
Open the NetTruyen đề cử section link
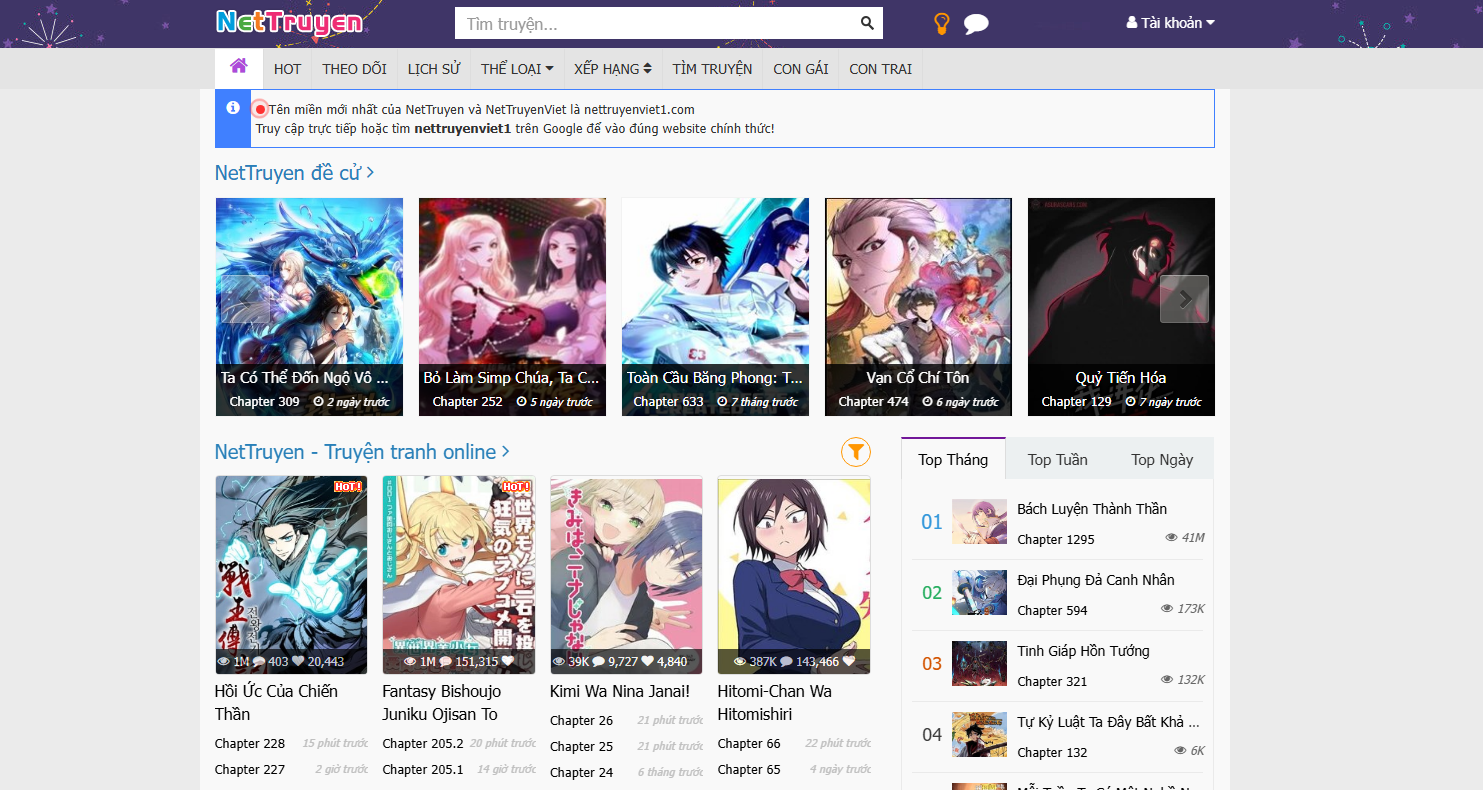pos(294,173)
